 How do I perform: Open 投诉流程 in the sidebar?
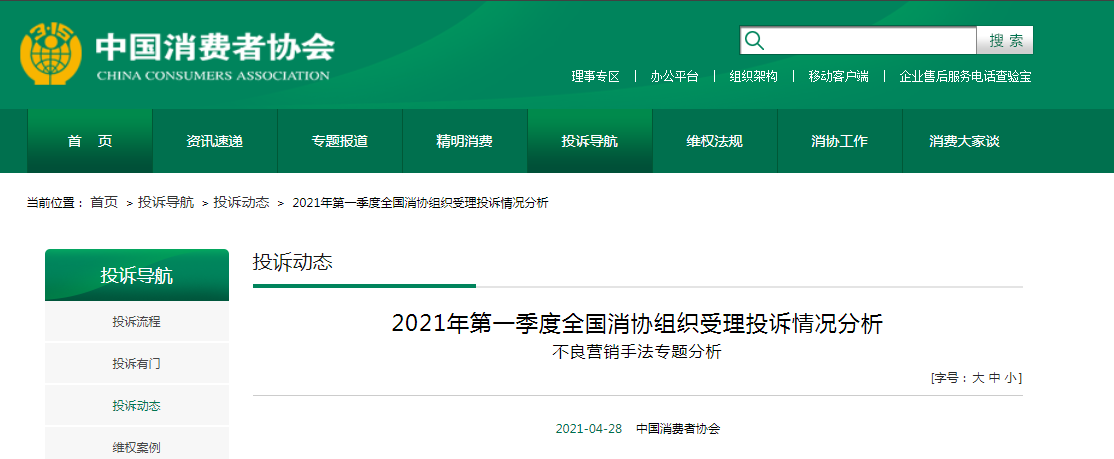coord(136,322)
